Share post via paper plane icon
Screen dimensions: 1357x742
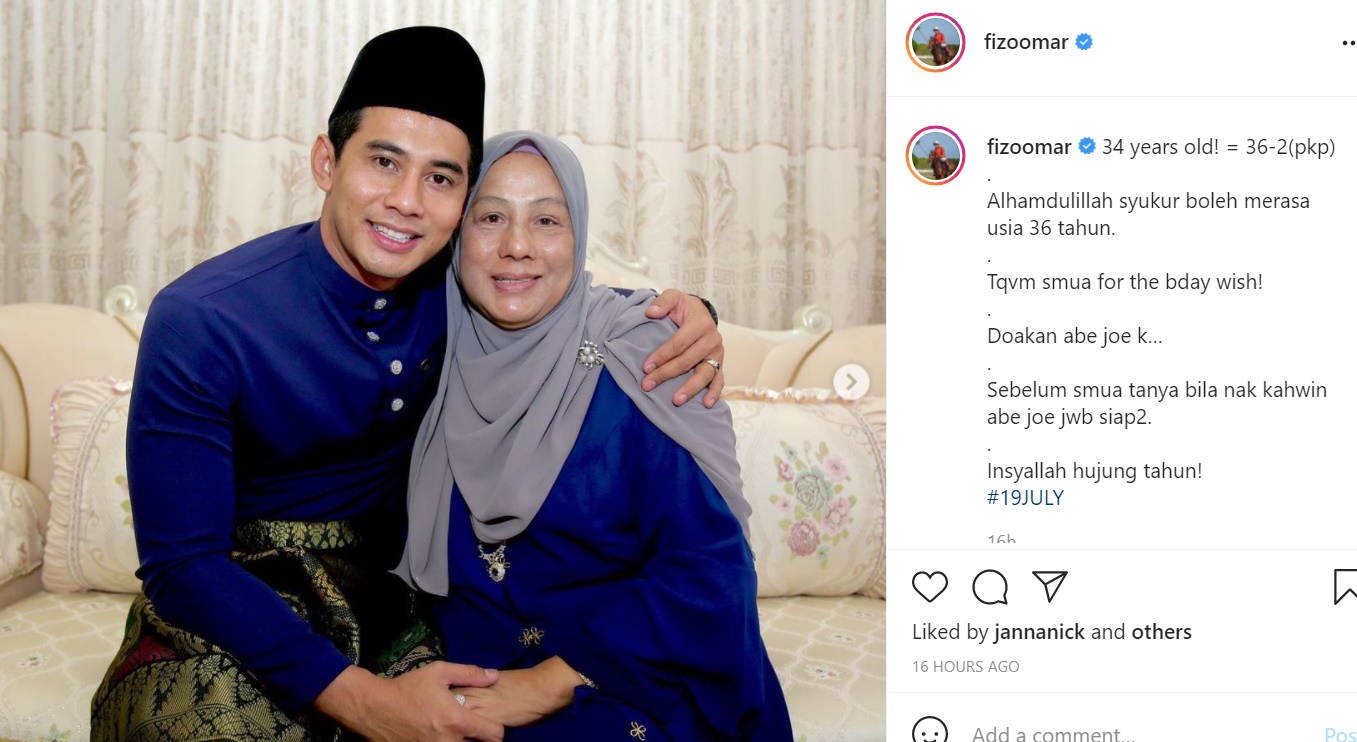[1050, 587]
